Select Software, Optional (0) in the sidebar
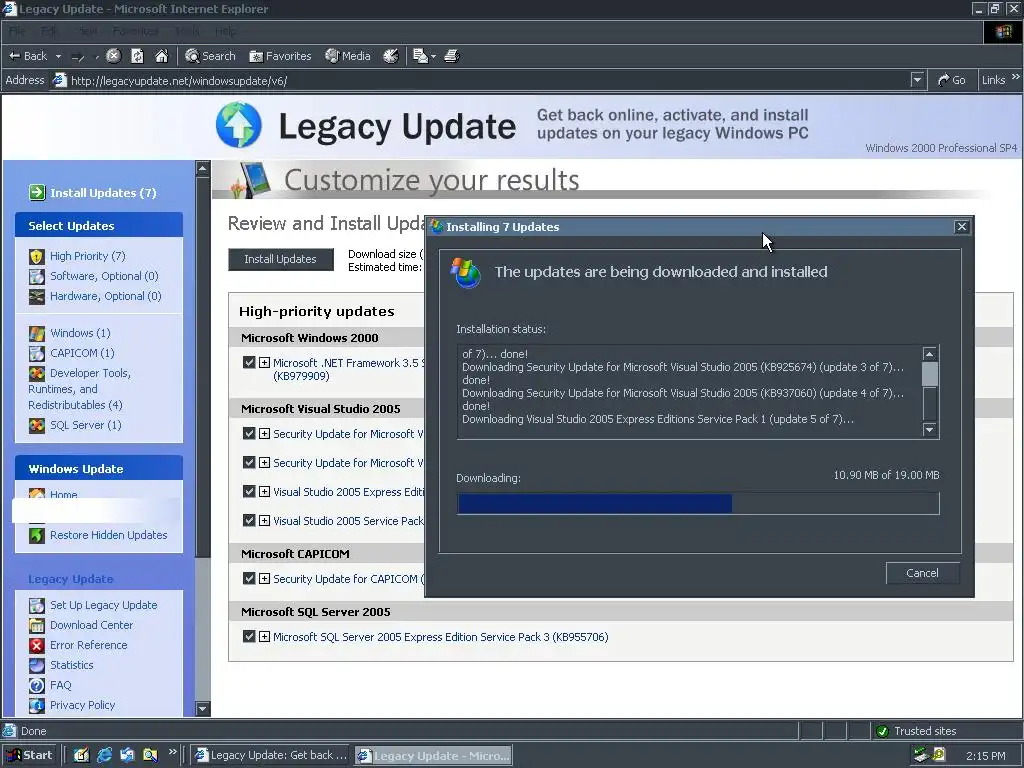Viewport: 1024px width, 768px height. click(93, 276)
